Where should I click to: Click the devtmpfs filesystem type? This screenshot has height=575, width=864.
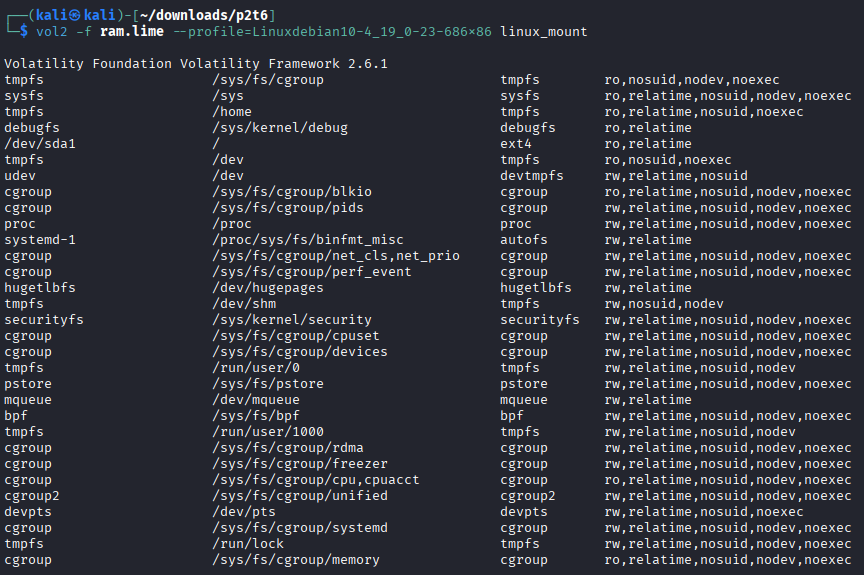[x=532, y=175]
